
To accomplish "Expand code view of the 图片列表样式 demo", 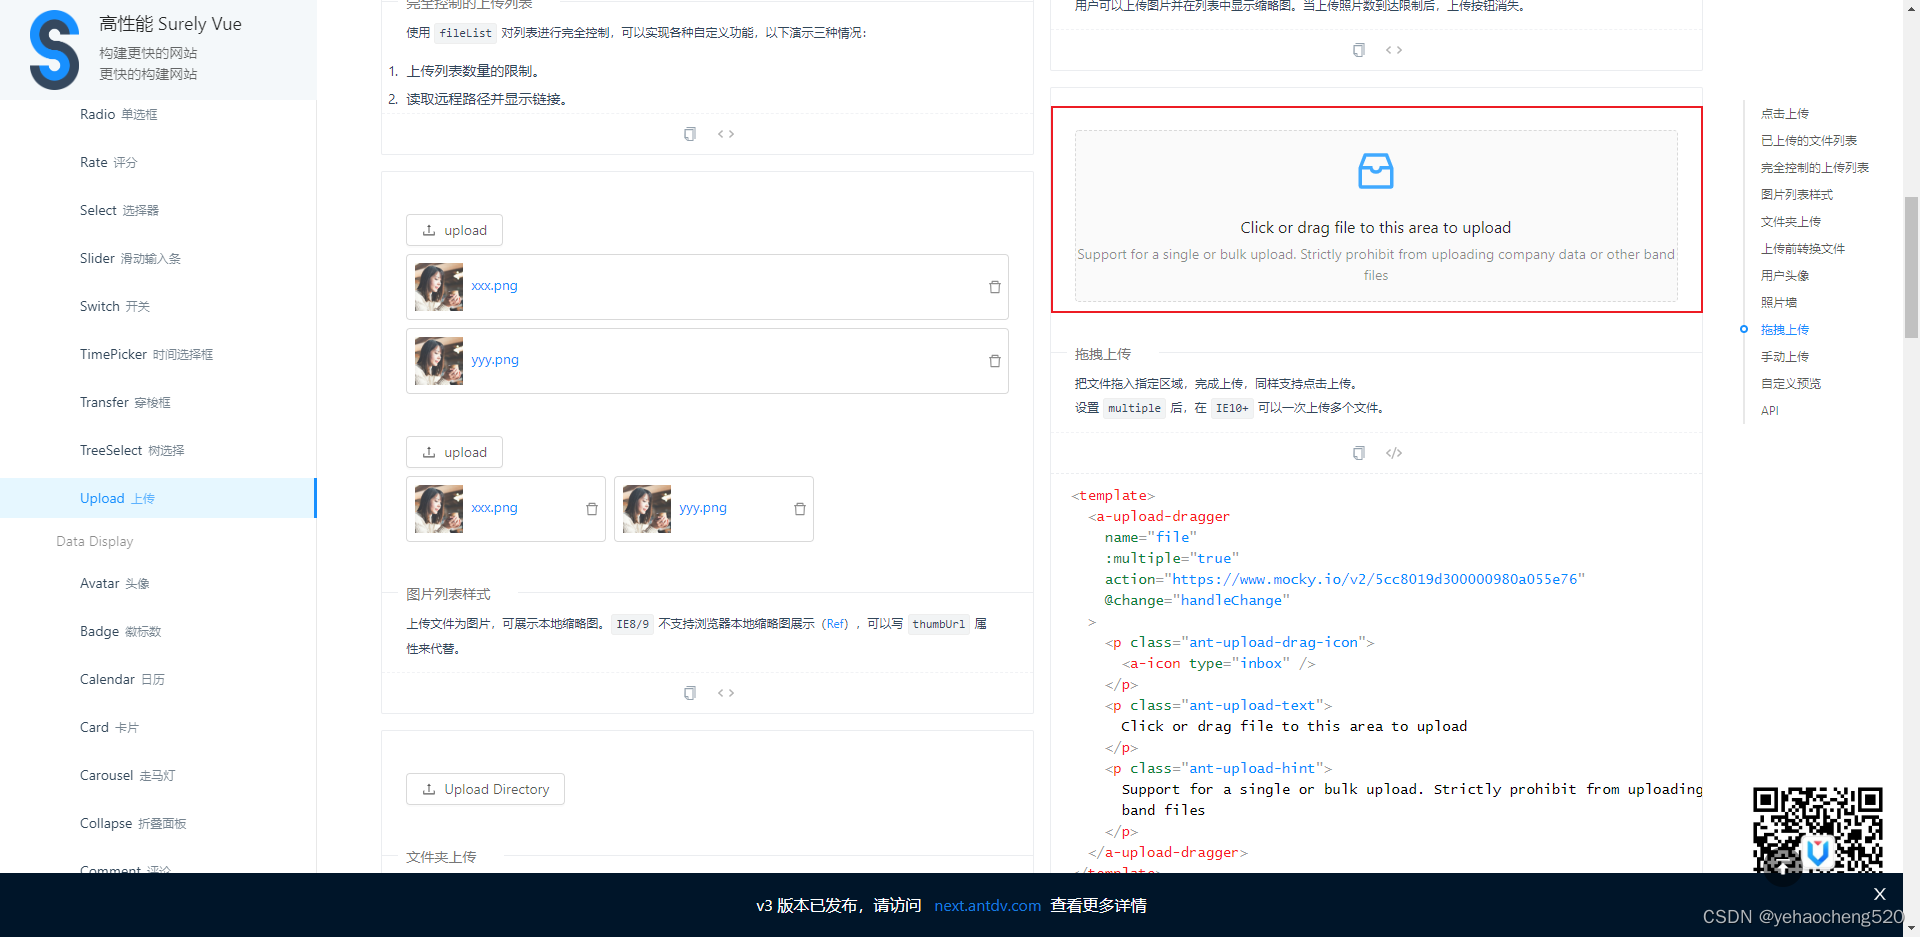I will pyautogui.click(x=726, y=692).
